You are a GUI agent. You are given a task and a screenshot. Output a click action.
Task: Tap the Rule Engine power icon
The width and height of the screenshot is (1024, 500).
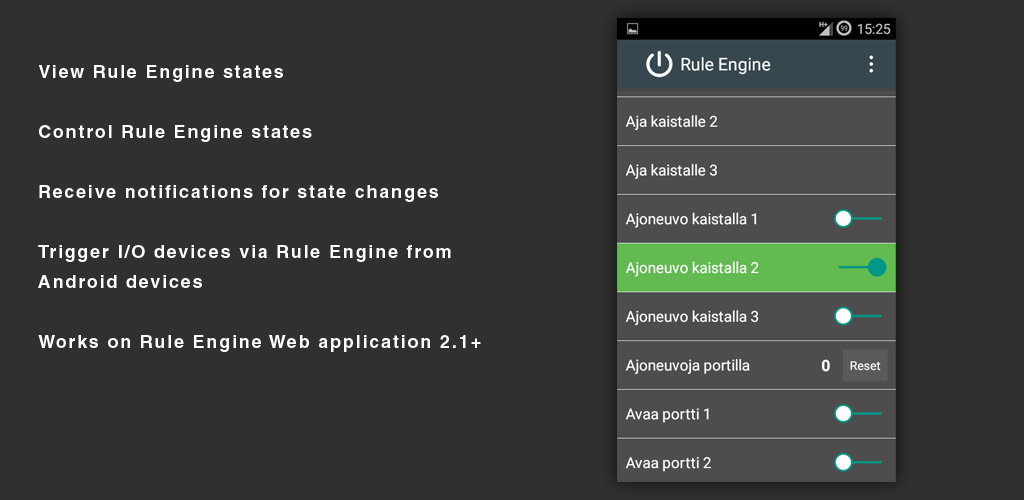pos(659,64)
